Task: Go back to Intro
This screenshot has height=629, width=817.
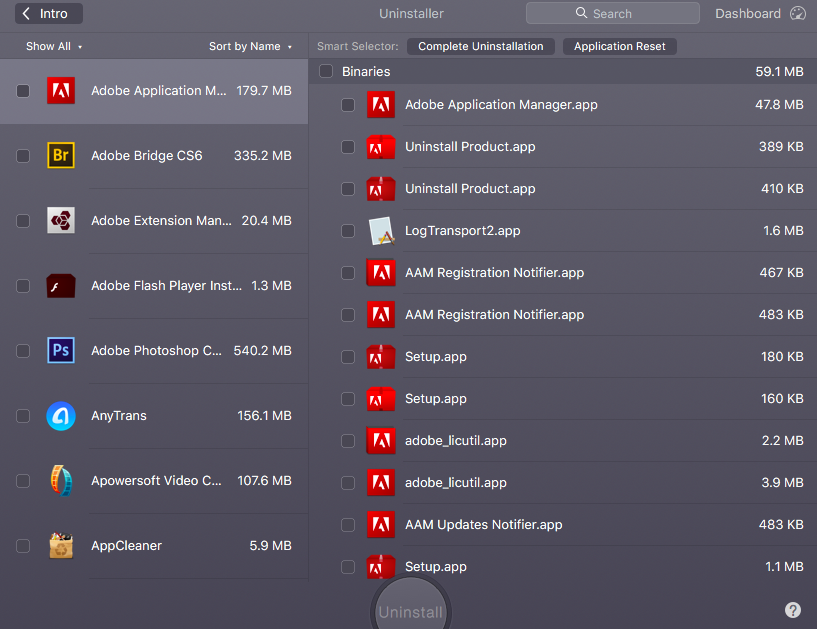Action: pos(49,14)
